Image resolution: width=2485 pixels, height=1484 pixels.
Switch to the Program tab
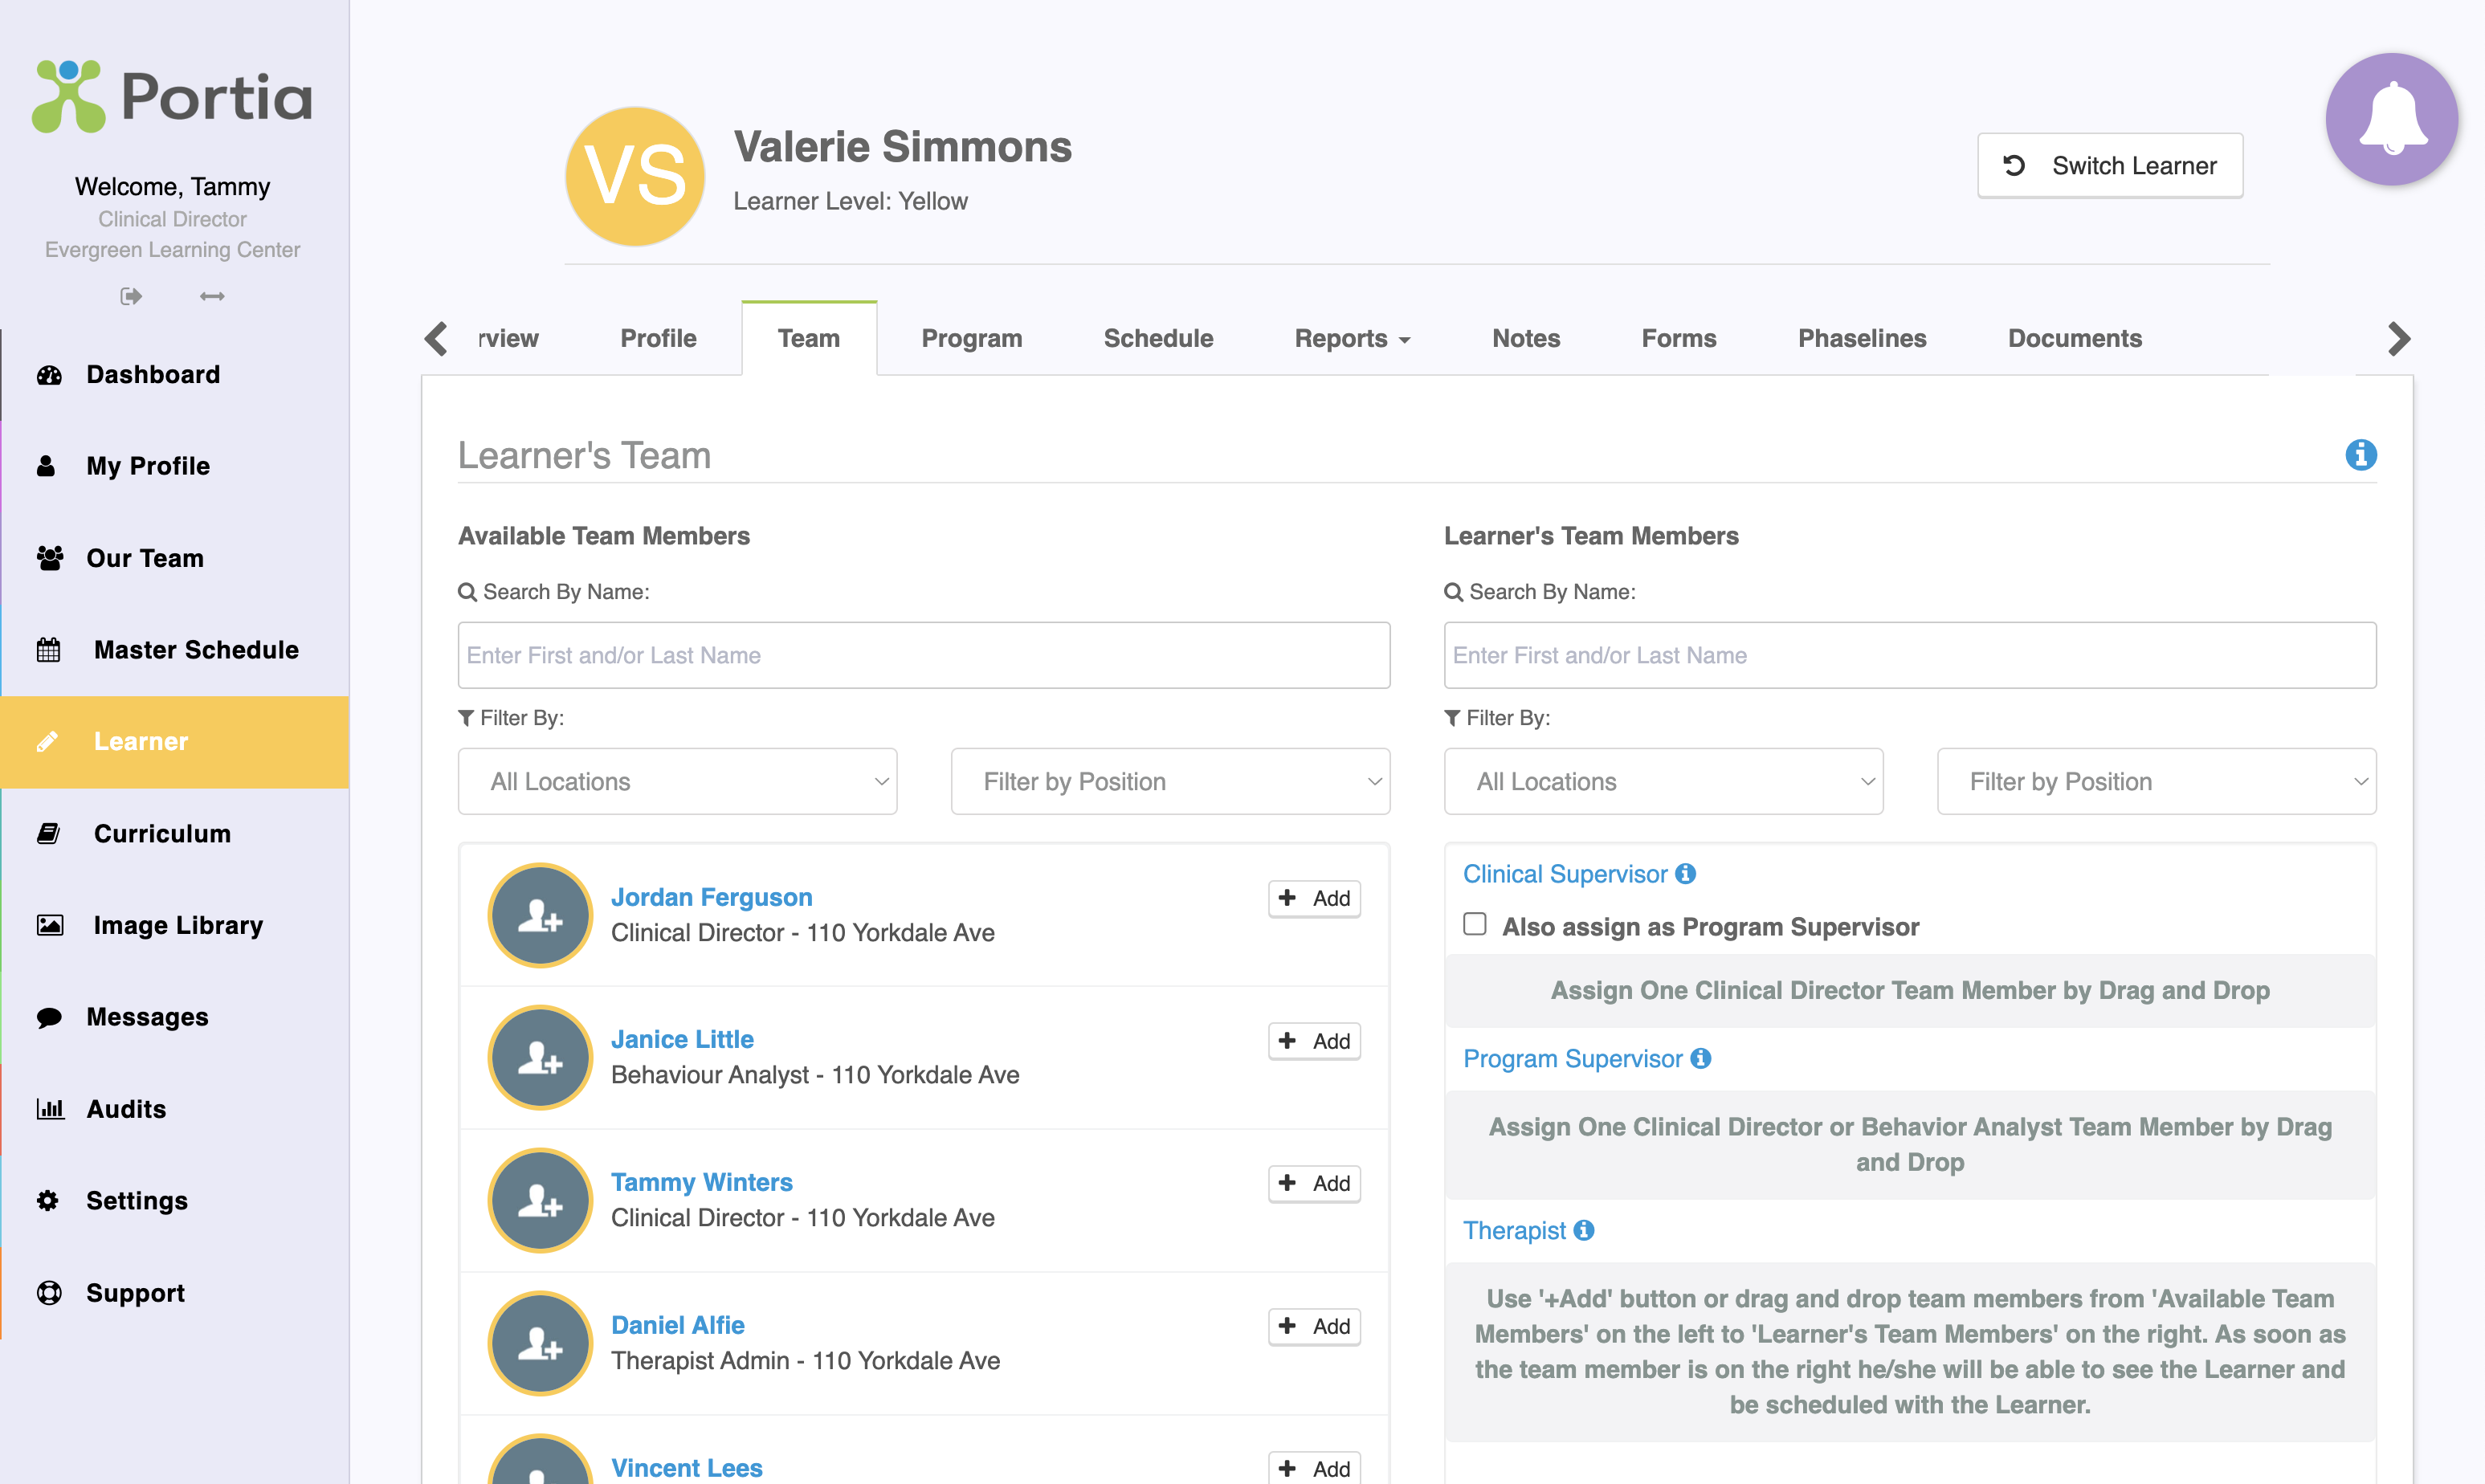[x=971, y=338]
